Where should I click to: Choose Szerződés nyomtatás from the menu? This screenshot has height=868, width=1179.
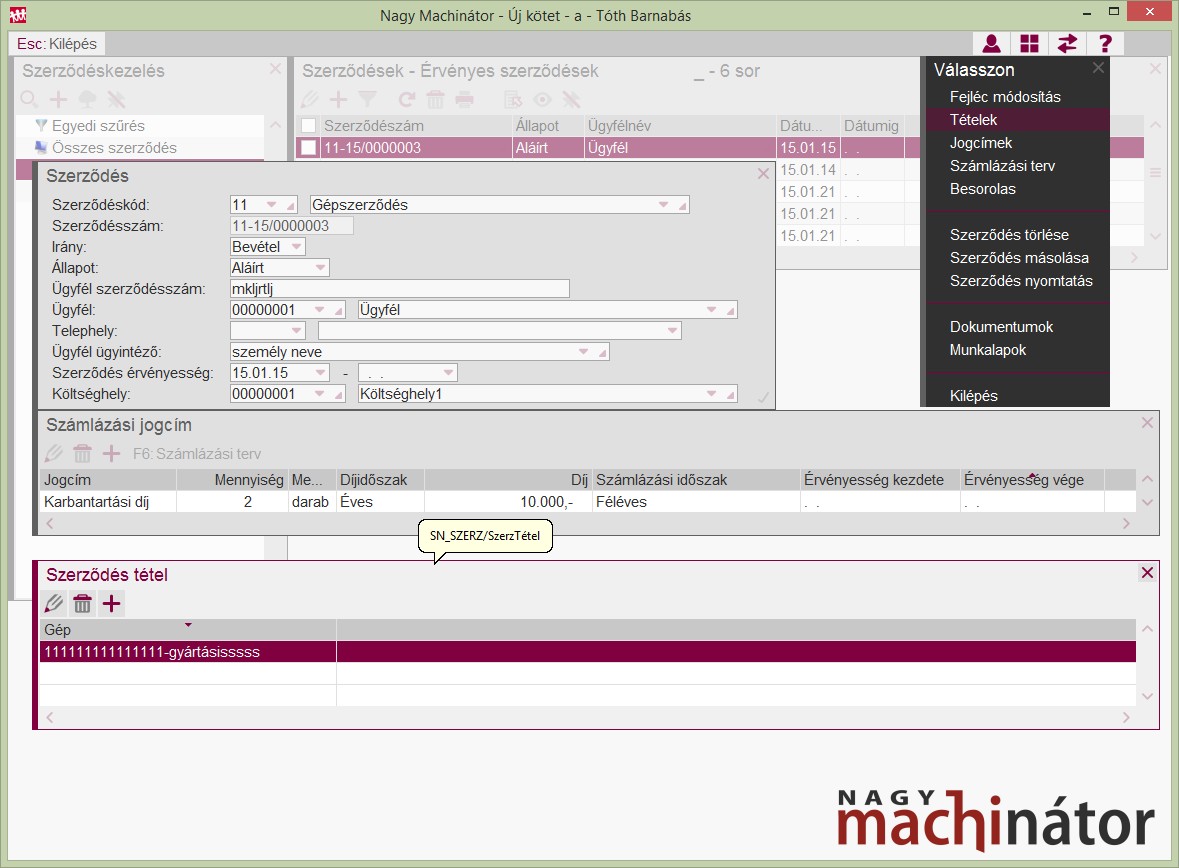point(1021,281)
